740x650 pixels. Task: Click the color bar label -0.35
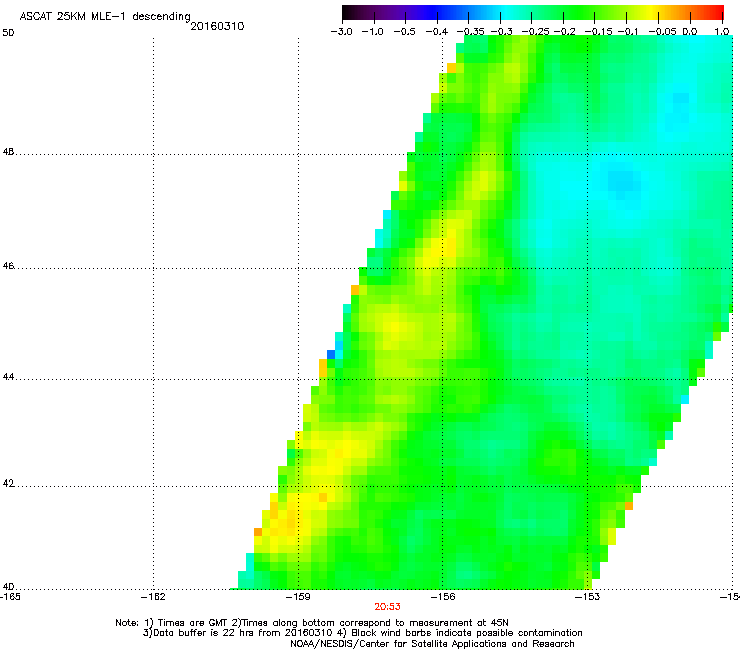[471, 32]
